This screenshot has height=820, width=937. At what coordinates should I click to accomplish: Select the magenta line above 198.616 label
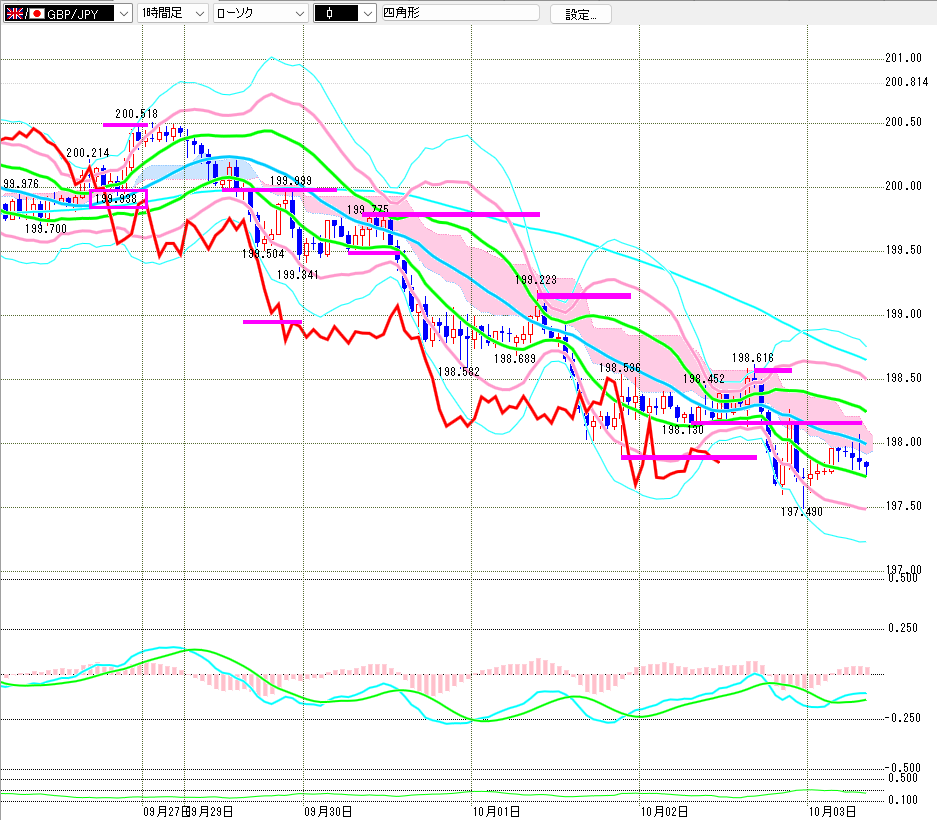[x=773, y=370]
